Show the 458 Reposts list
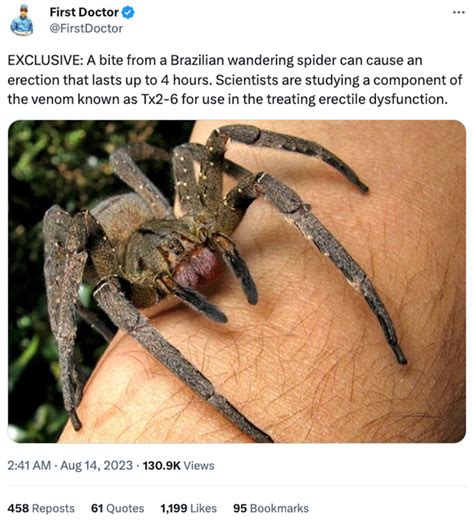The image size is (474, 522). pos(41,508)
